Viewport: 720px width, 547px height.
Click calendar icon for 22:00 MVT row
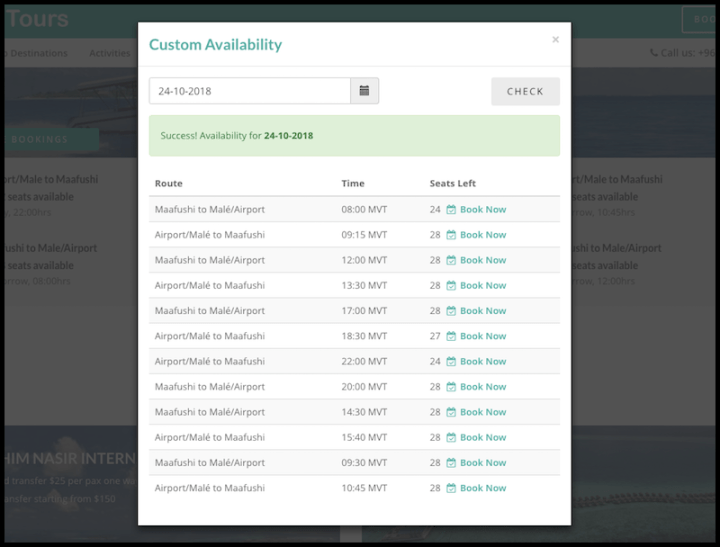click(x=451, y=362)
